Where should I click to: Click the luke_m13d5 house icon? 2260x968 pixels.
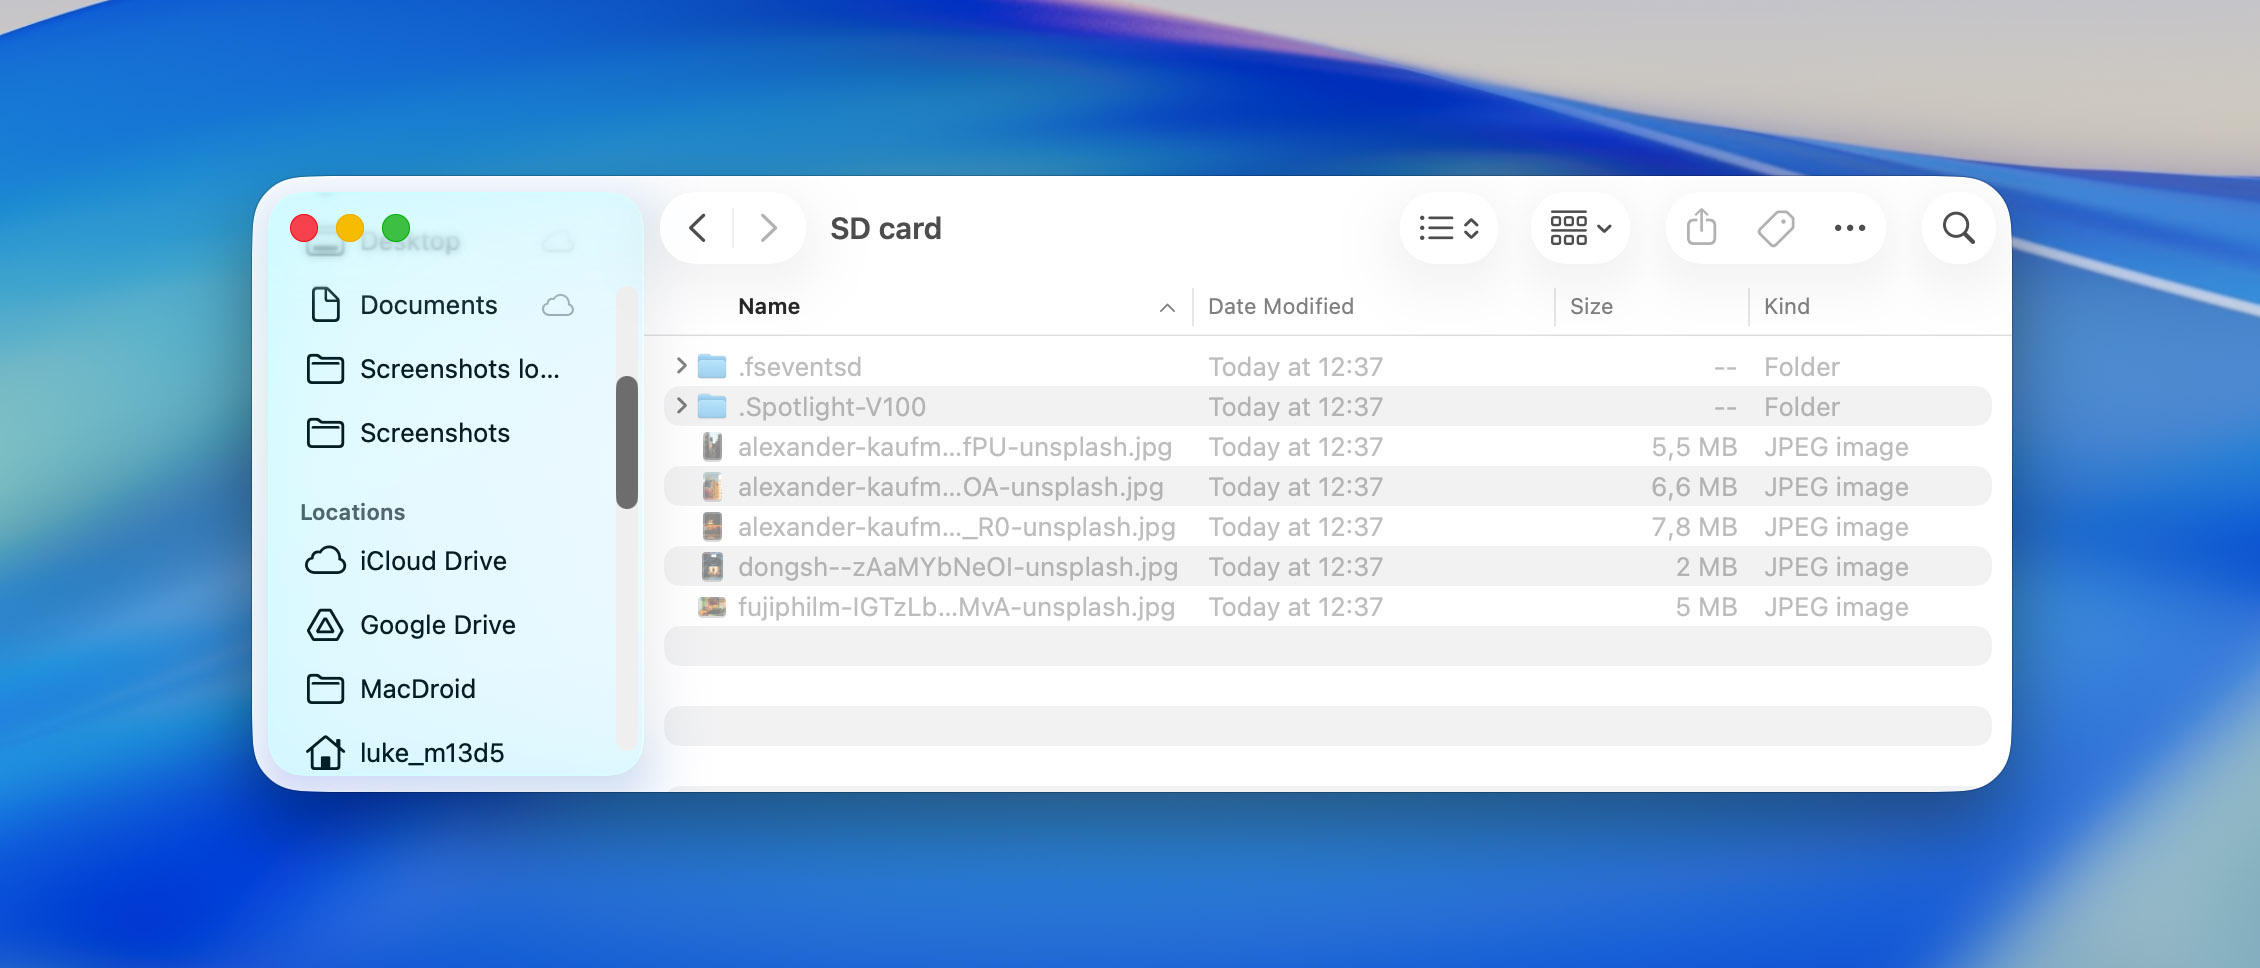pyautogui.click(x=325, y=752)
